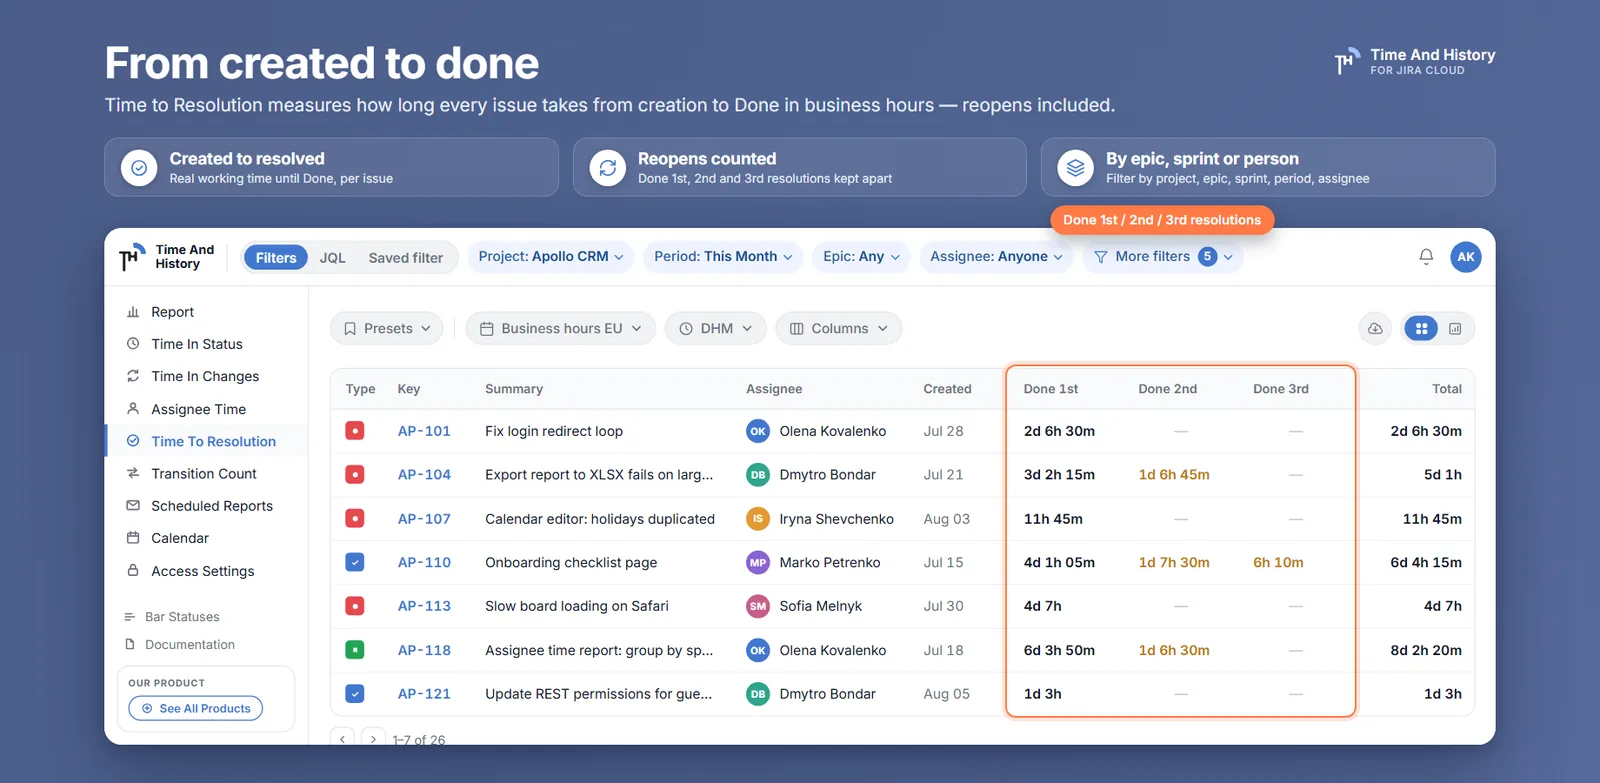Open the AK user avatar menu
This screenshot has width=1600, height=783.
tap(1466, 257)
